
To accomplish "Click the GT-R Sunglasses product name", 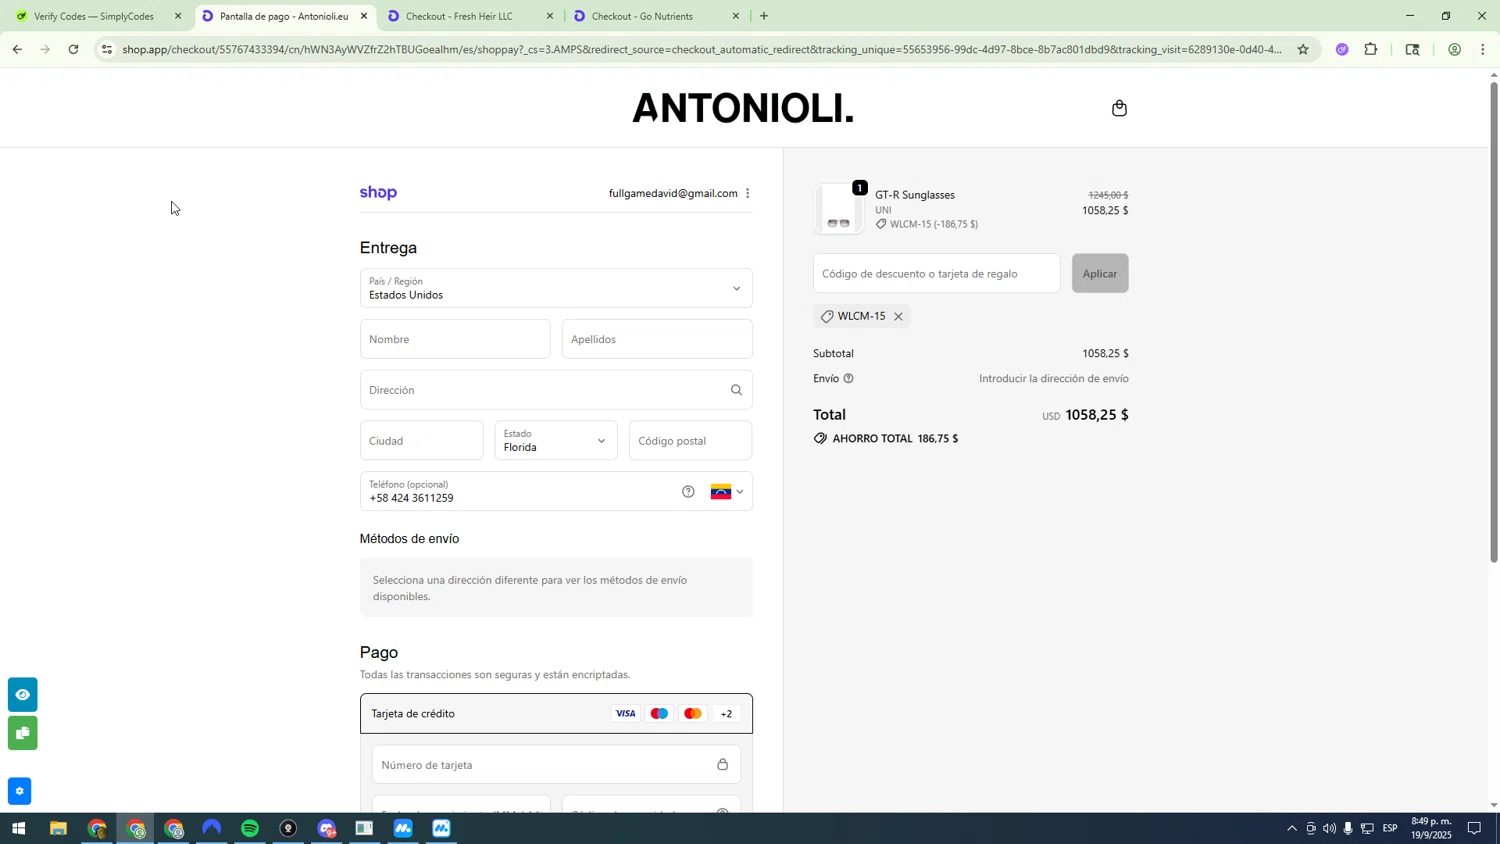I will point(915,195).
